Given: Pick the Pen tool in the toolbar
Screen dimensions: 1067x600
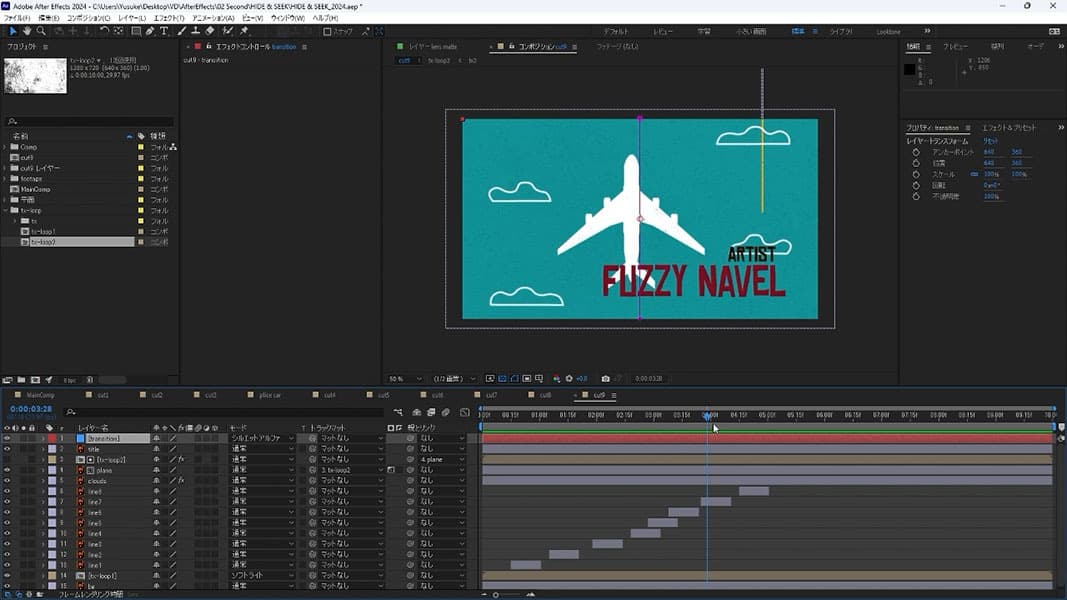Looking at the screenshot, I should [x=150, y=31].
